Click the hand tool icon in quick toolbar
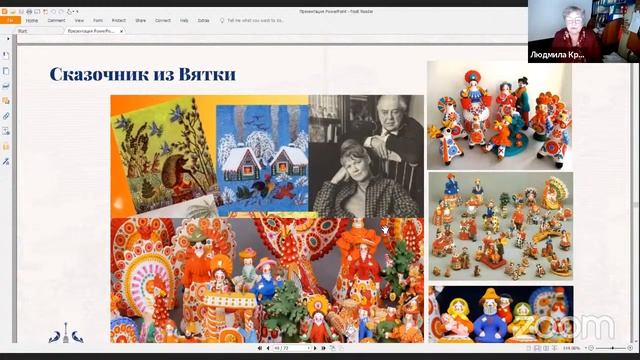640x360 pixels. click(x=69, y=11)
